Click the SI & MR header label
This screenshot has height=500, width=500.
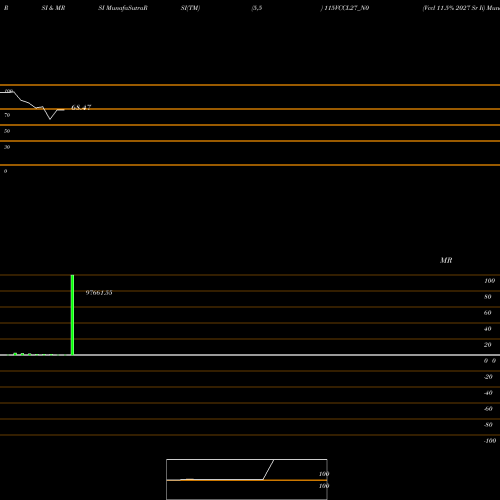(x=53, y=8)
